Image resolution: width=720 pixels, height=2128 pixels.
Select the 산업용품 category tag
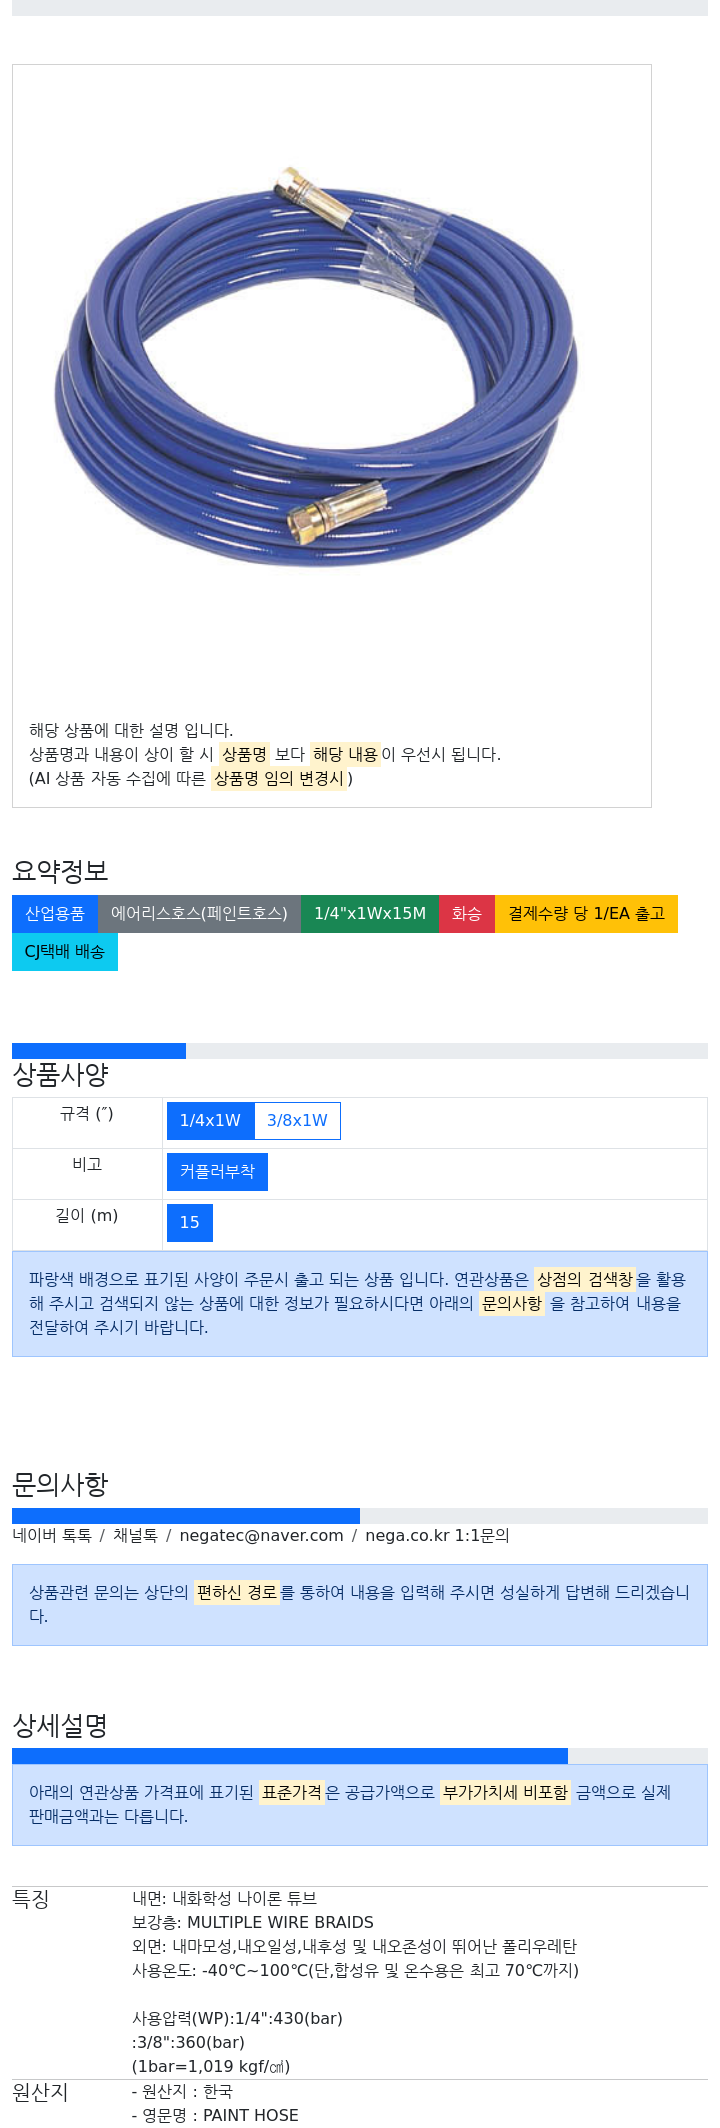55,914
